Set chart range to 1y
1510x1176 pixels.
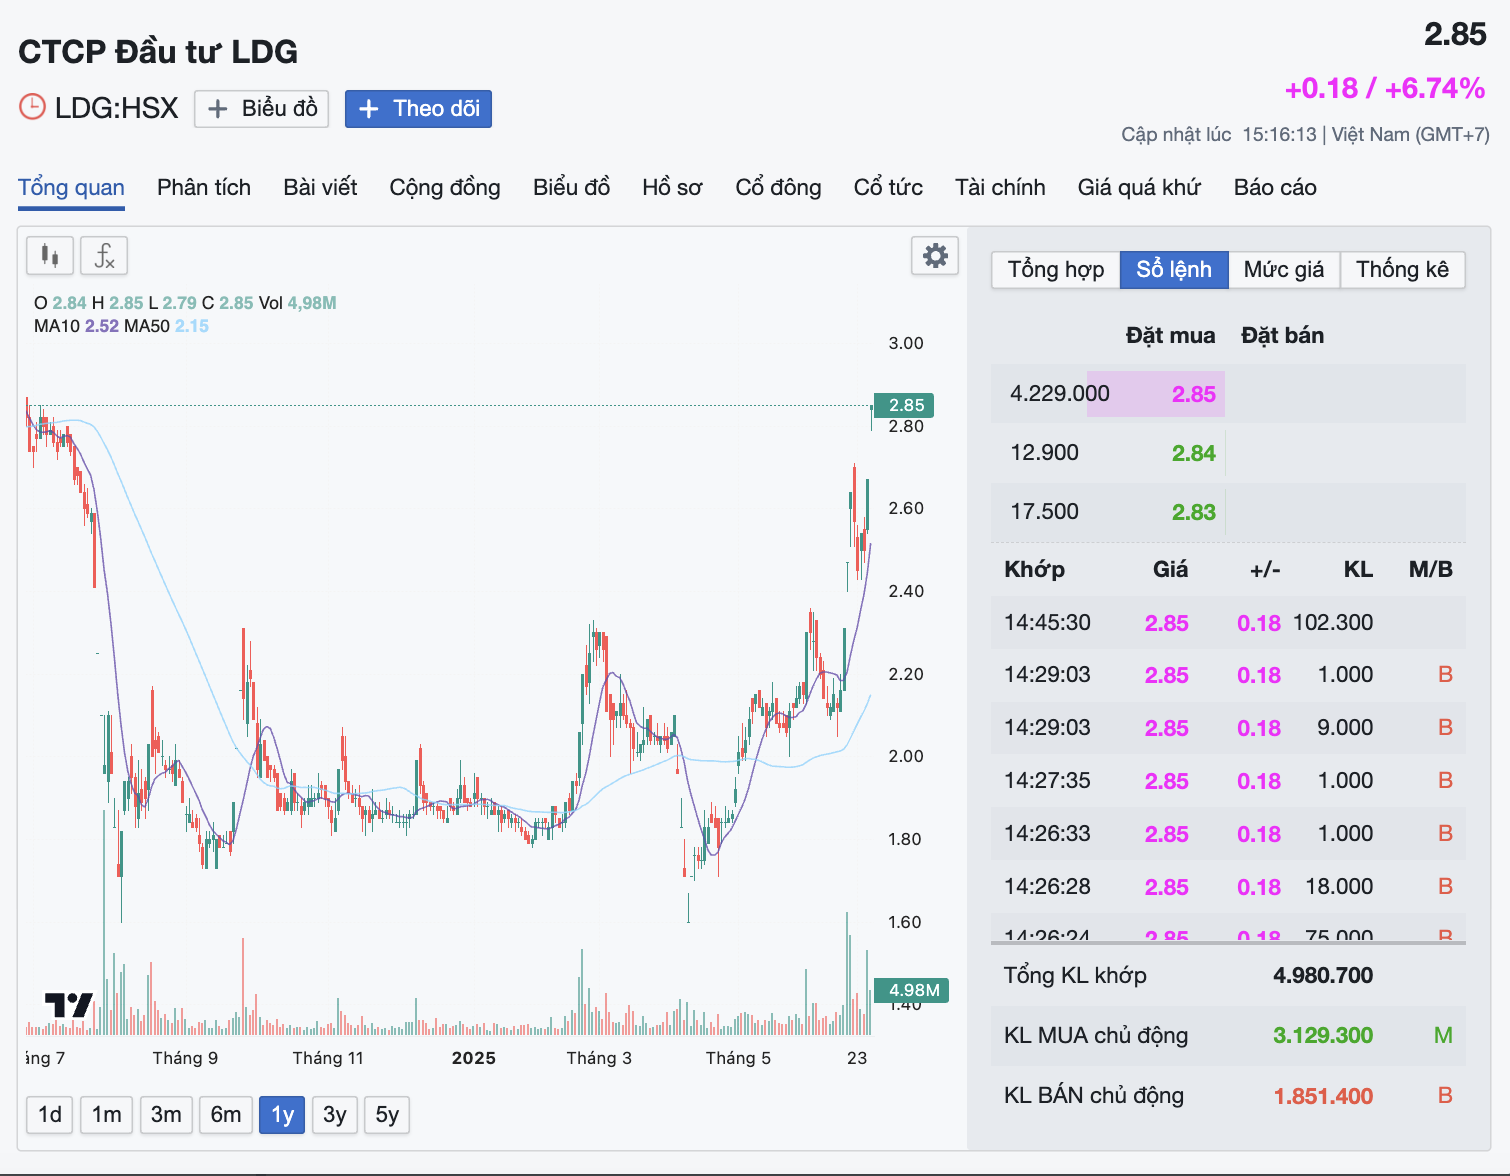[282, 1115]
